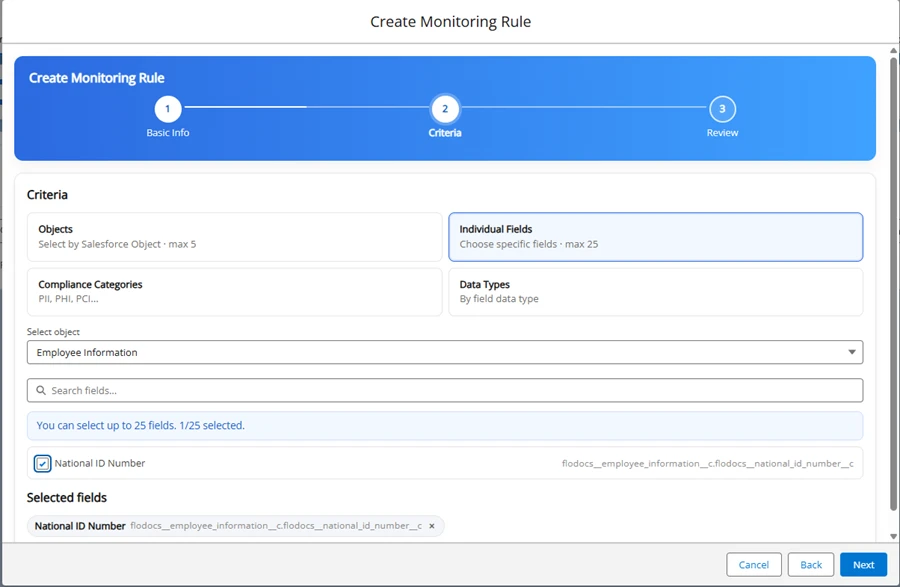Click step 2 Criteria circle
900x587 pixels.
445,109
